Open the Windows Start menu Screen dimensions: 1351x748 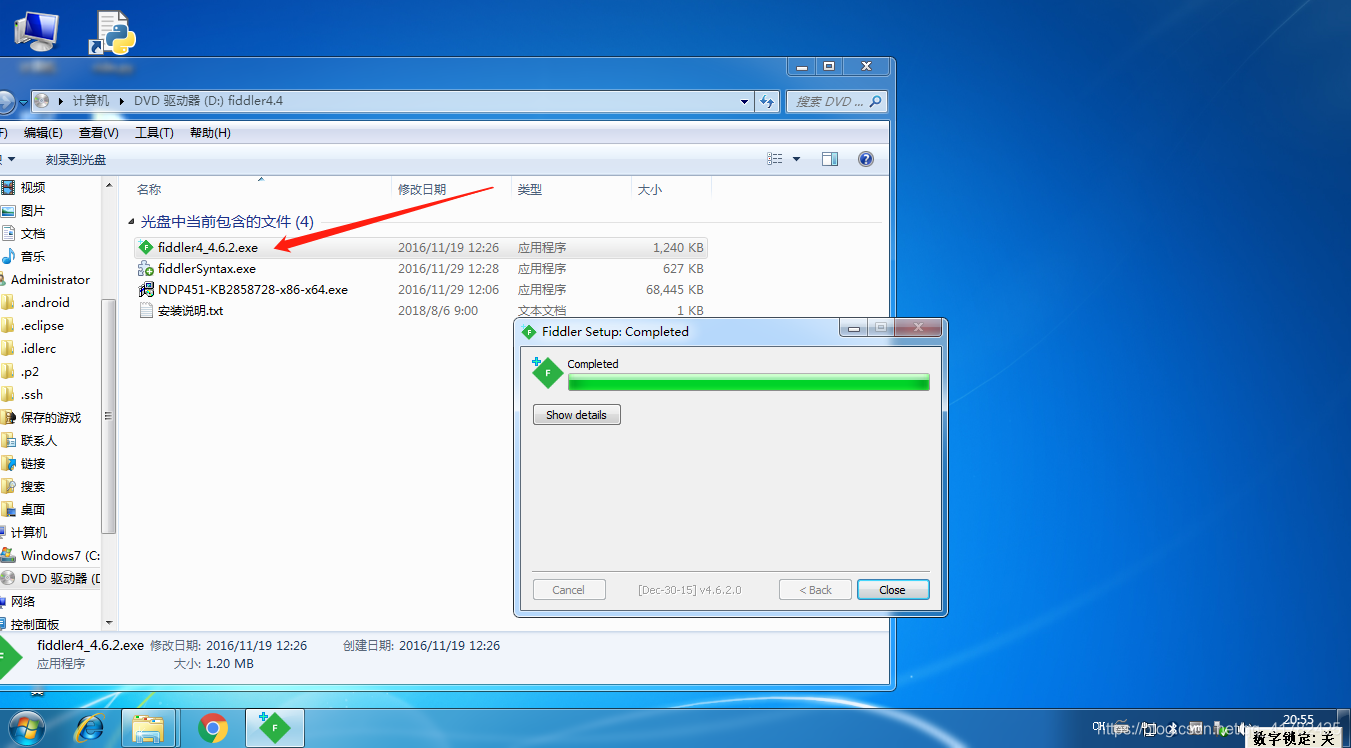25,727
